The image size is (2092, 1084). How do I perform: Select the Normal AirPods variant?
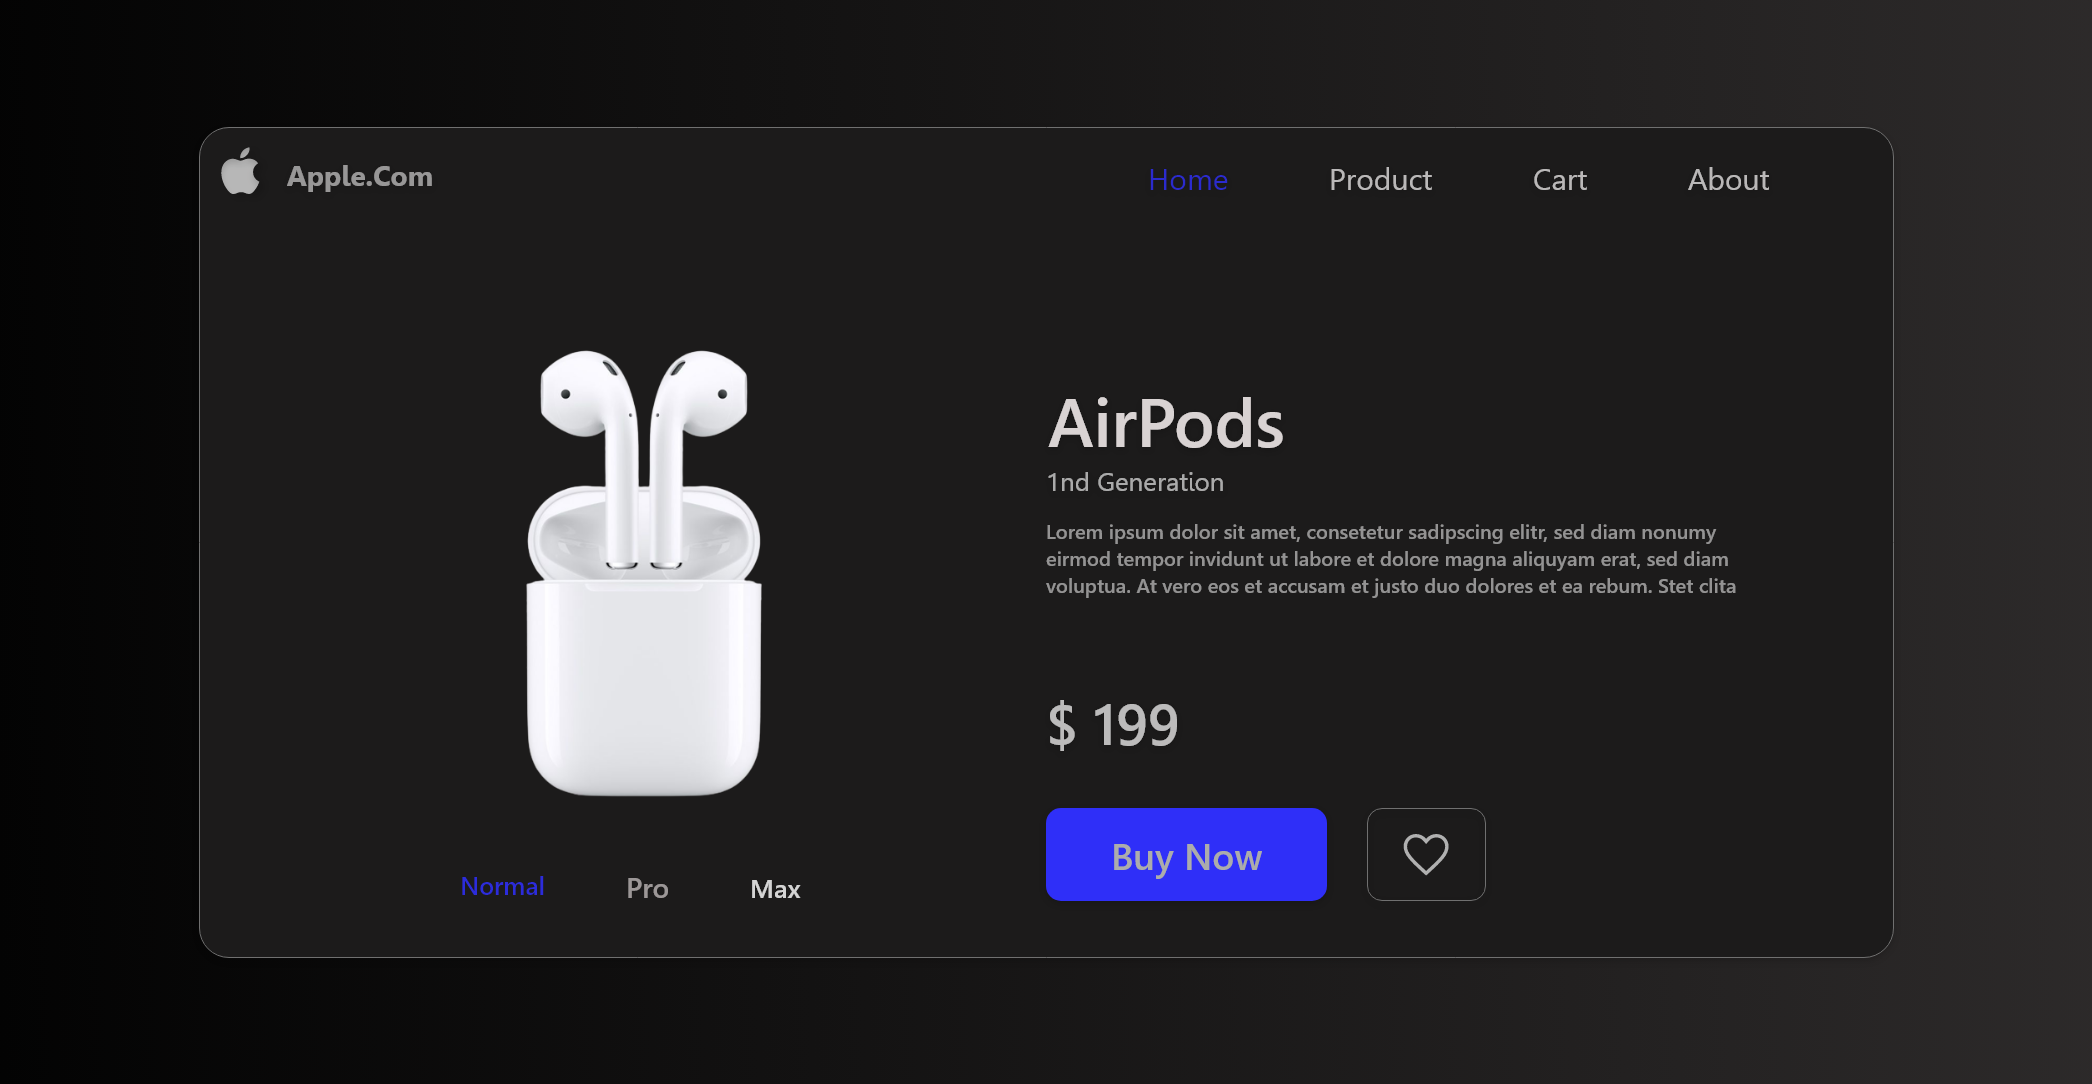click(502, 886)
